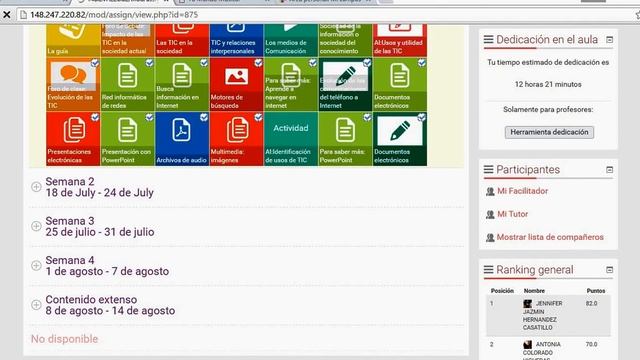
Task: Click Antonia Colorado ranking avatar
Action: click(x=527, y=345)
